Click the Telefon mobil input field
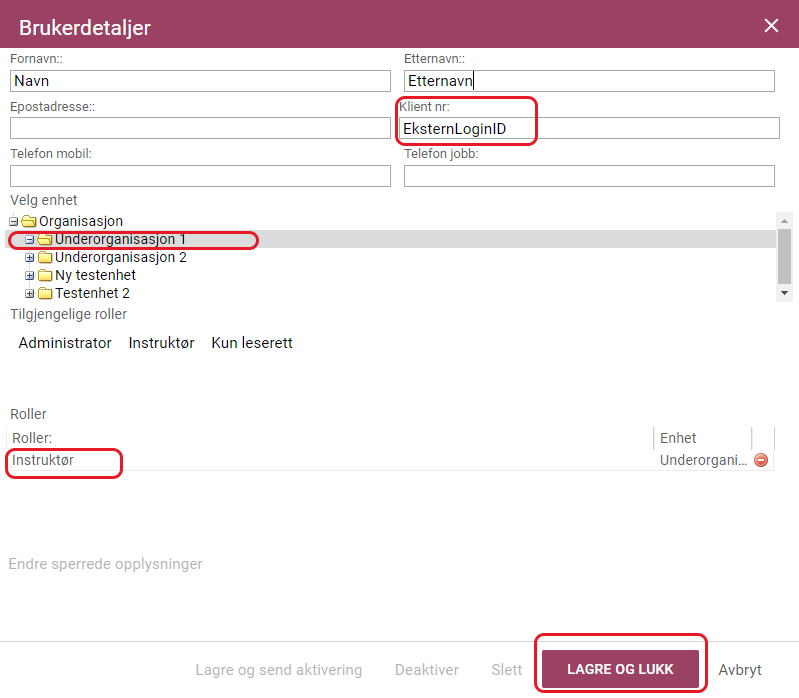Screen dimensions: 799x698 click(200, 176)
